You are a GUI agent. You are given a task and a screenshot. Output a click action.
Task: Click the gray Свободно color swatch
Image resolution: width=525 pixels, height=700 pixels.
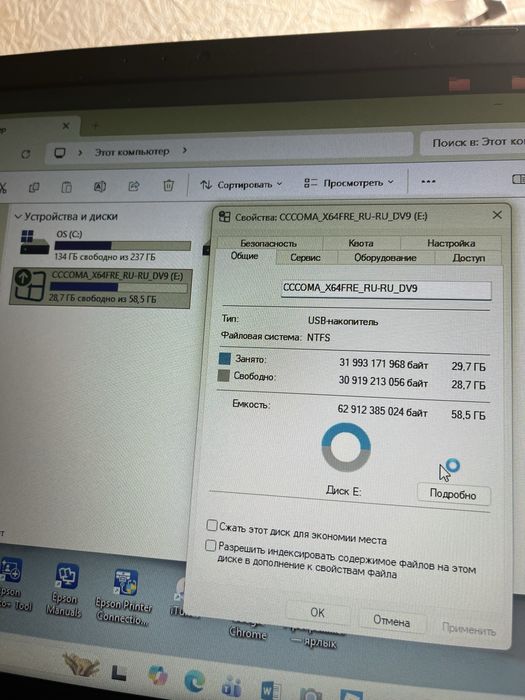click(x=223, y=375)
